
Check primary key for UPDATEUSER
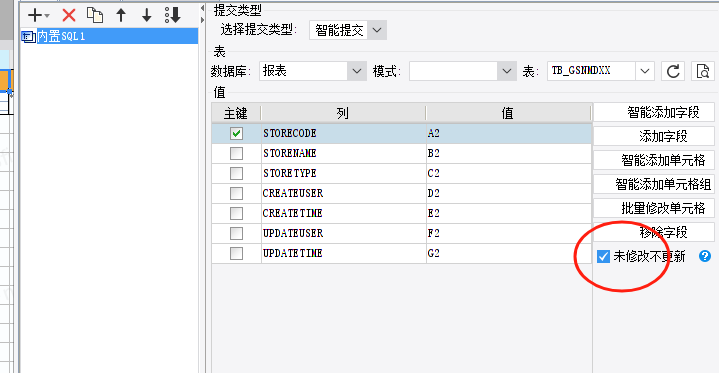coord(236,233)
